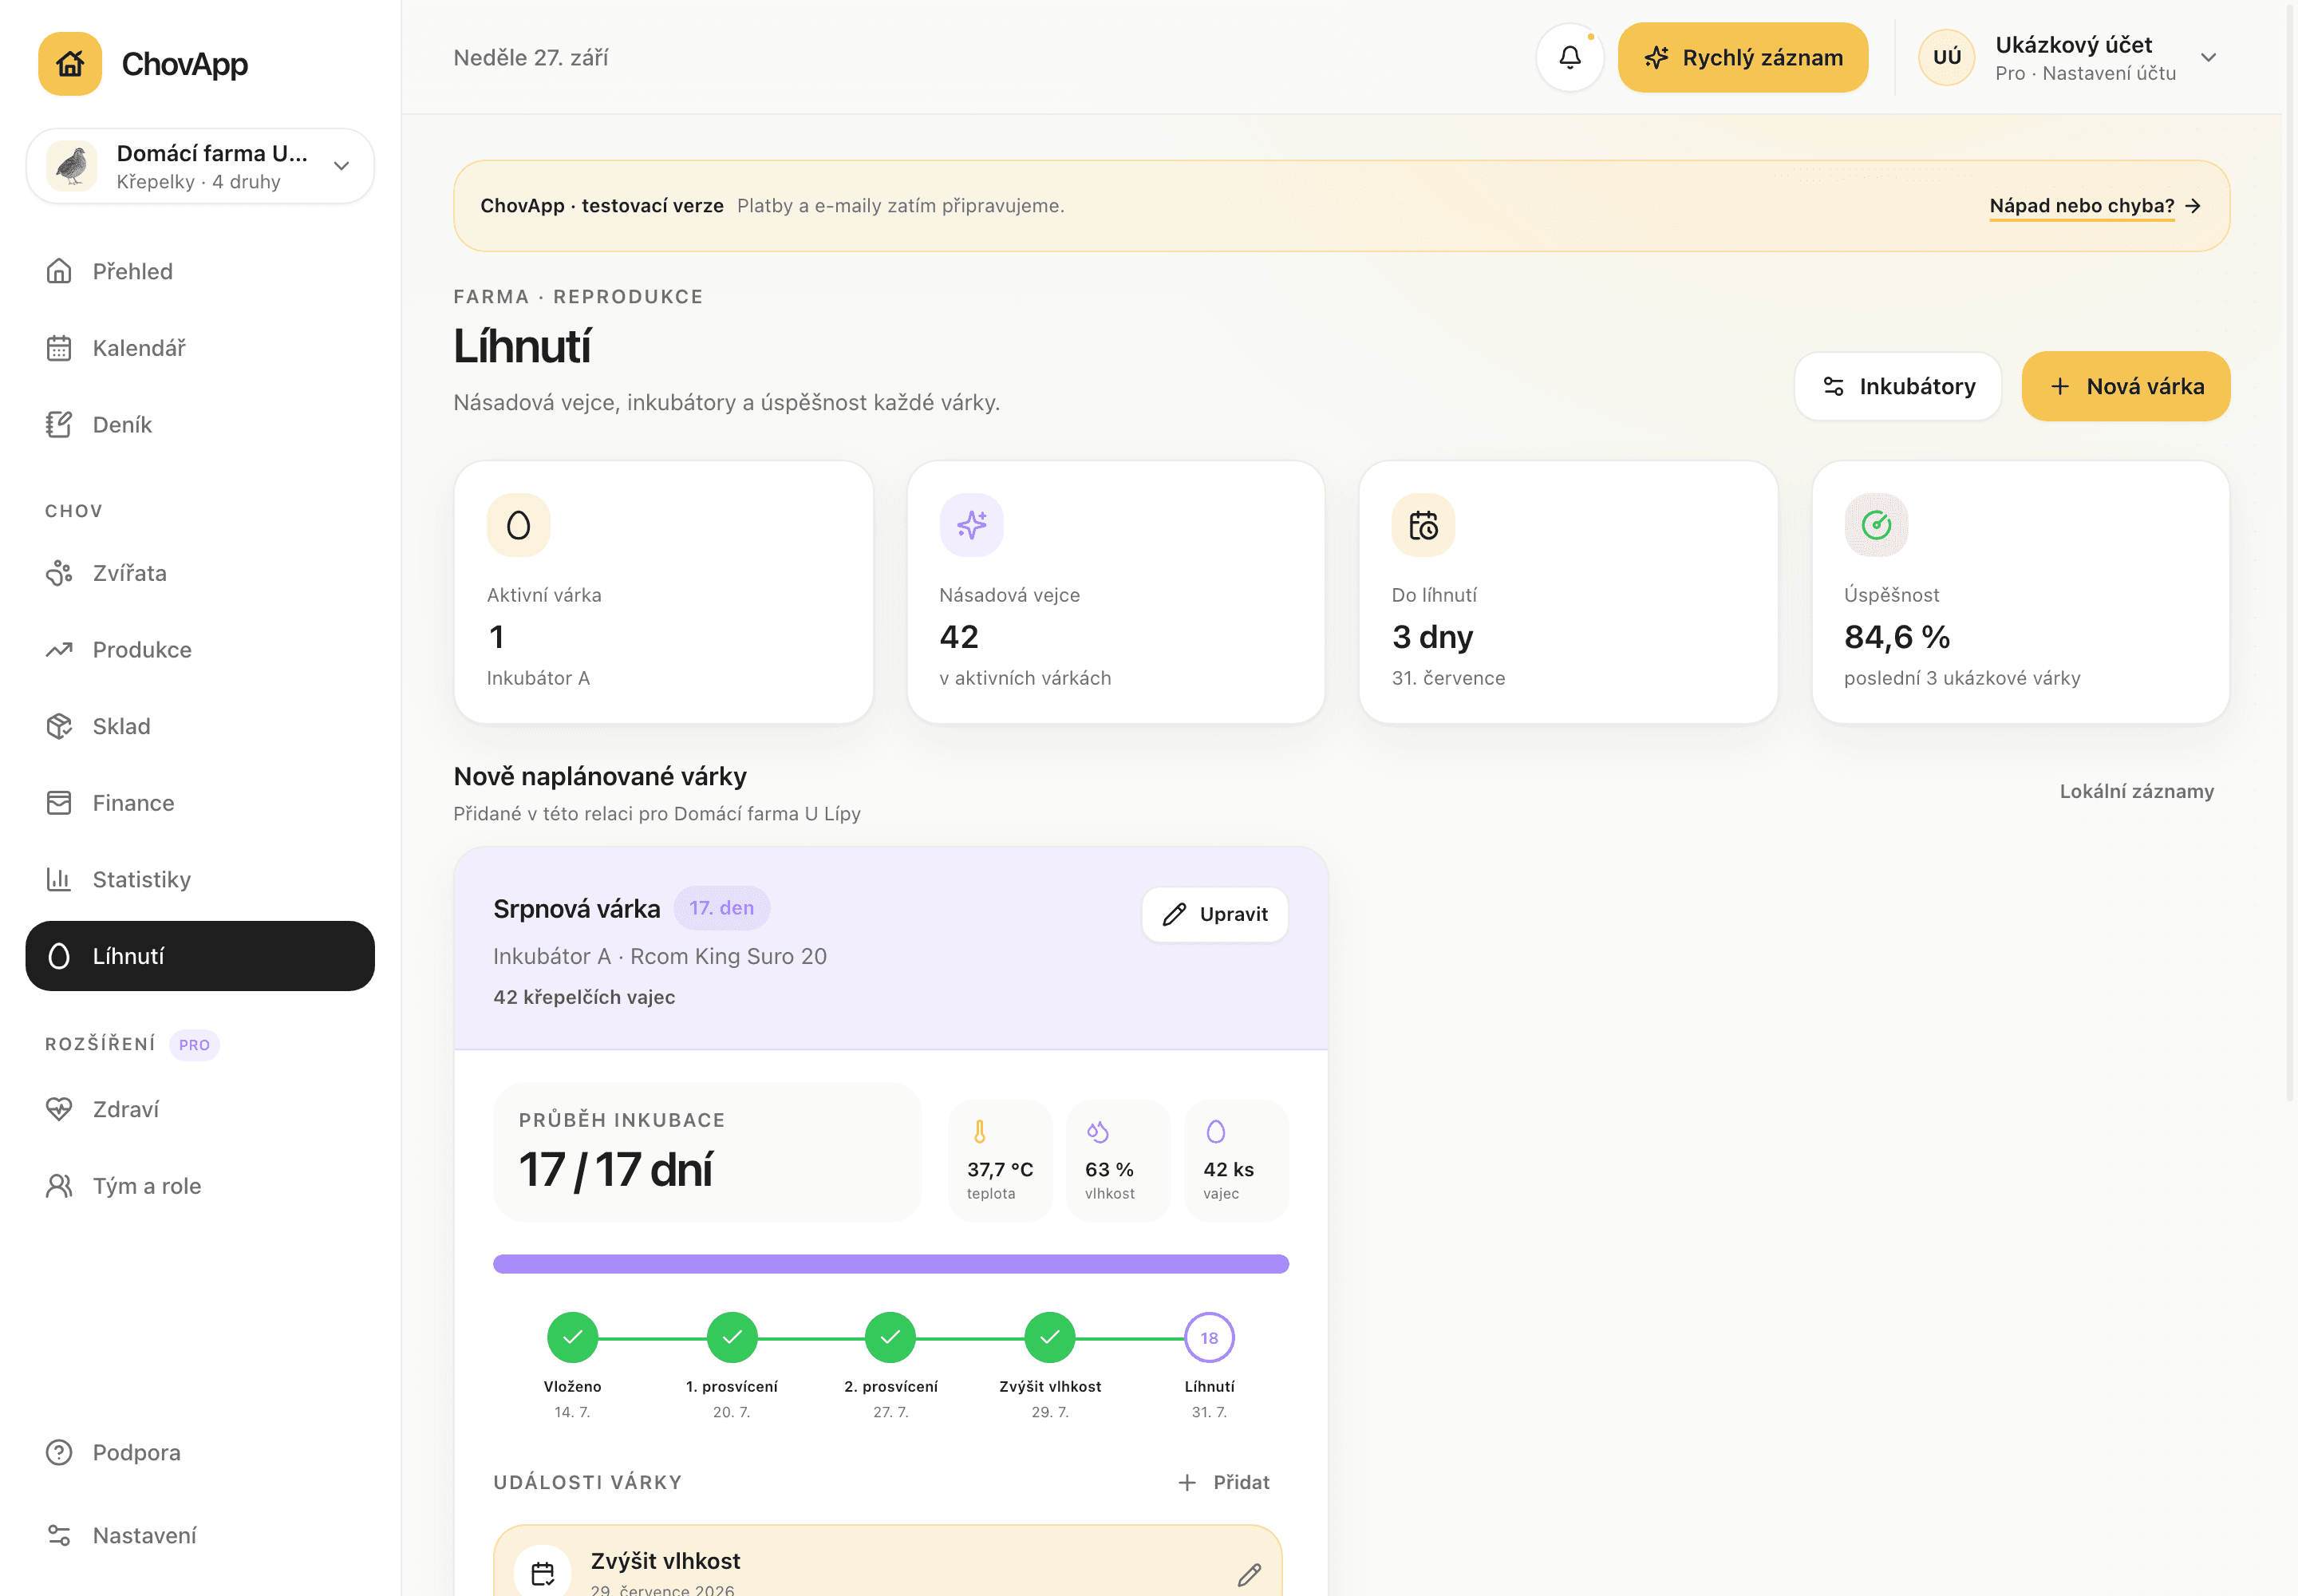This screenshot has width=2298, height=1596.
Task: Open Statistiky page
Action: [x=200, y=879]
